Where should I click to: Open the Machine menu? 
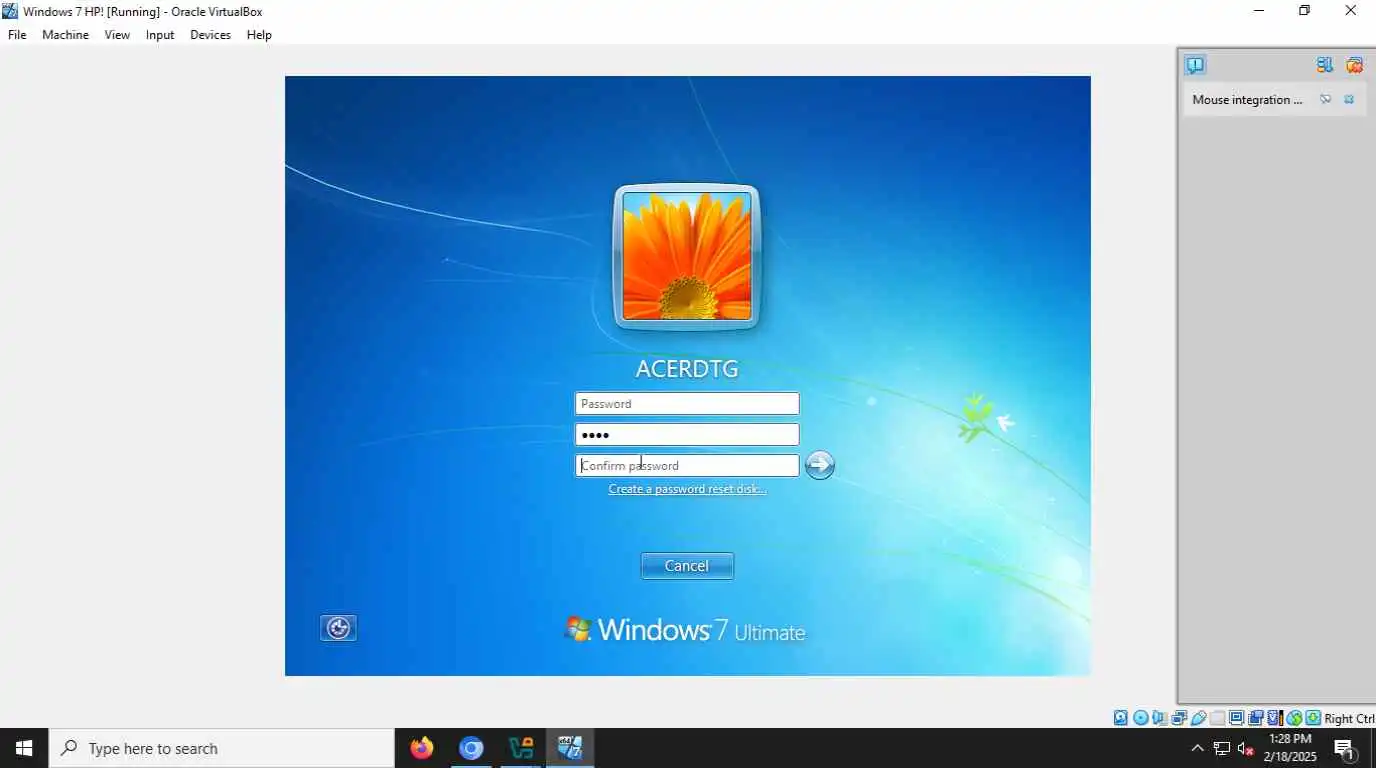click(65, 35)
